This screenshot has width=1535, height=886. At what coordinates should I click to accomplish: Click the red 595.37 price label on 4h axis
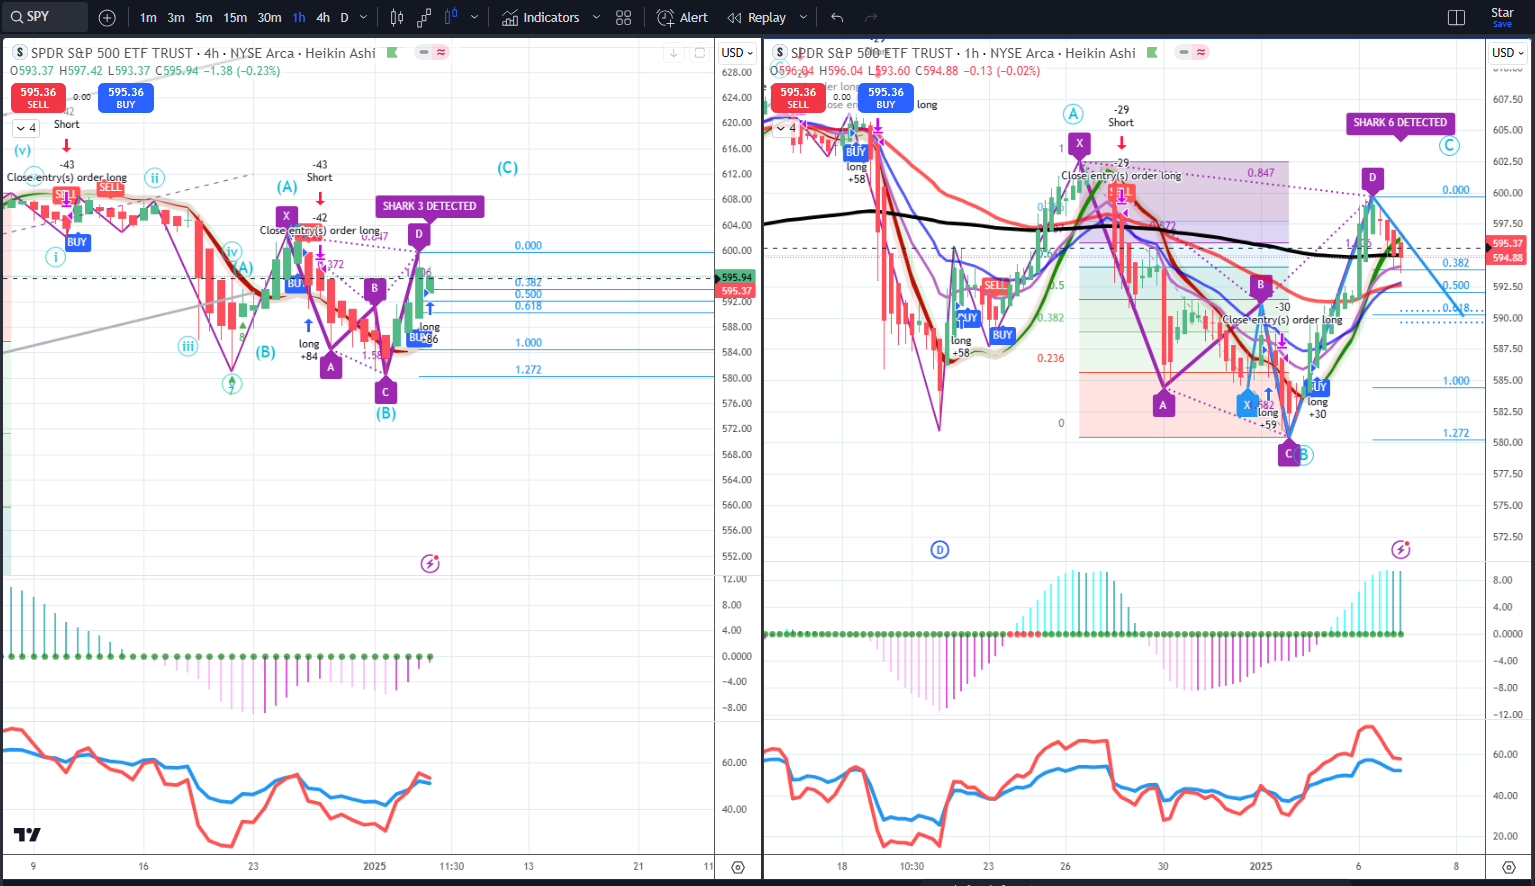pyautogui.click(x=737, y=291)
